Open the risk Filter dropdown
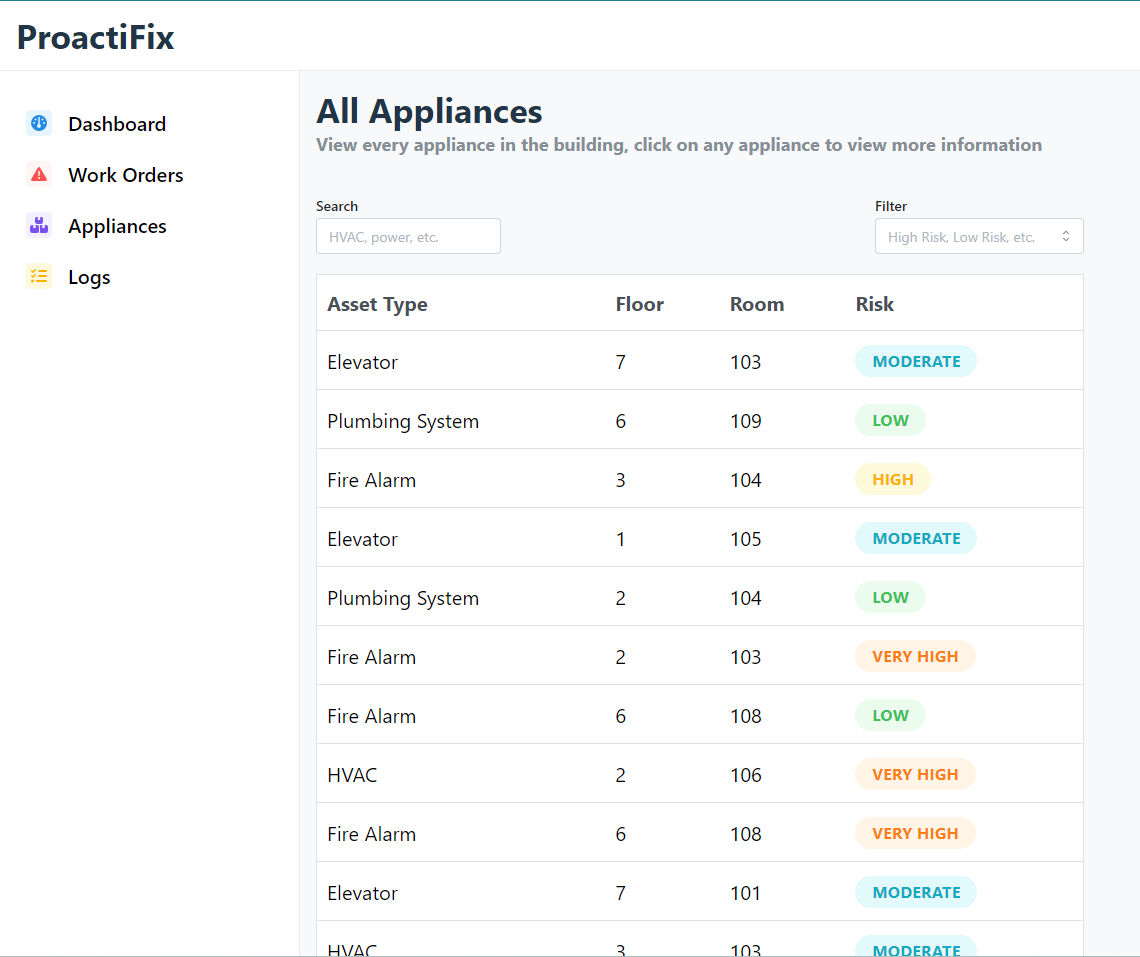The width and height of the screenshot is (1140, 957). (979, 236)
